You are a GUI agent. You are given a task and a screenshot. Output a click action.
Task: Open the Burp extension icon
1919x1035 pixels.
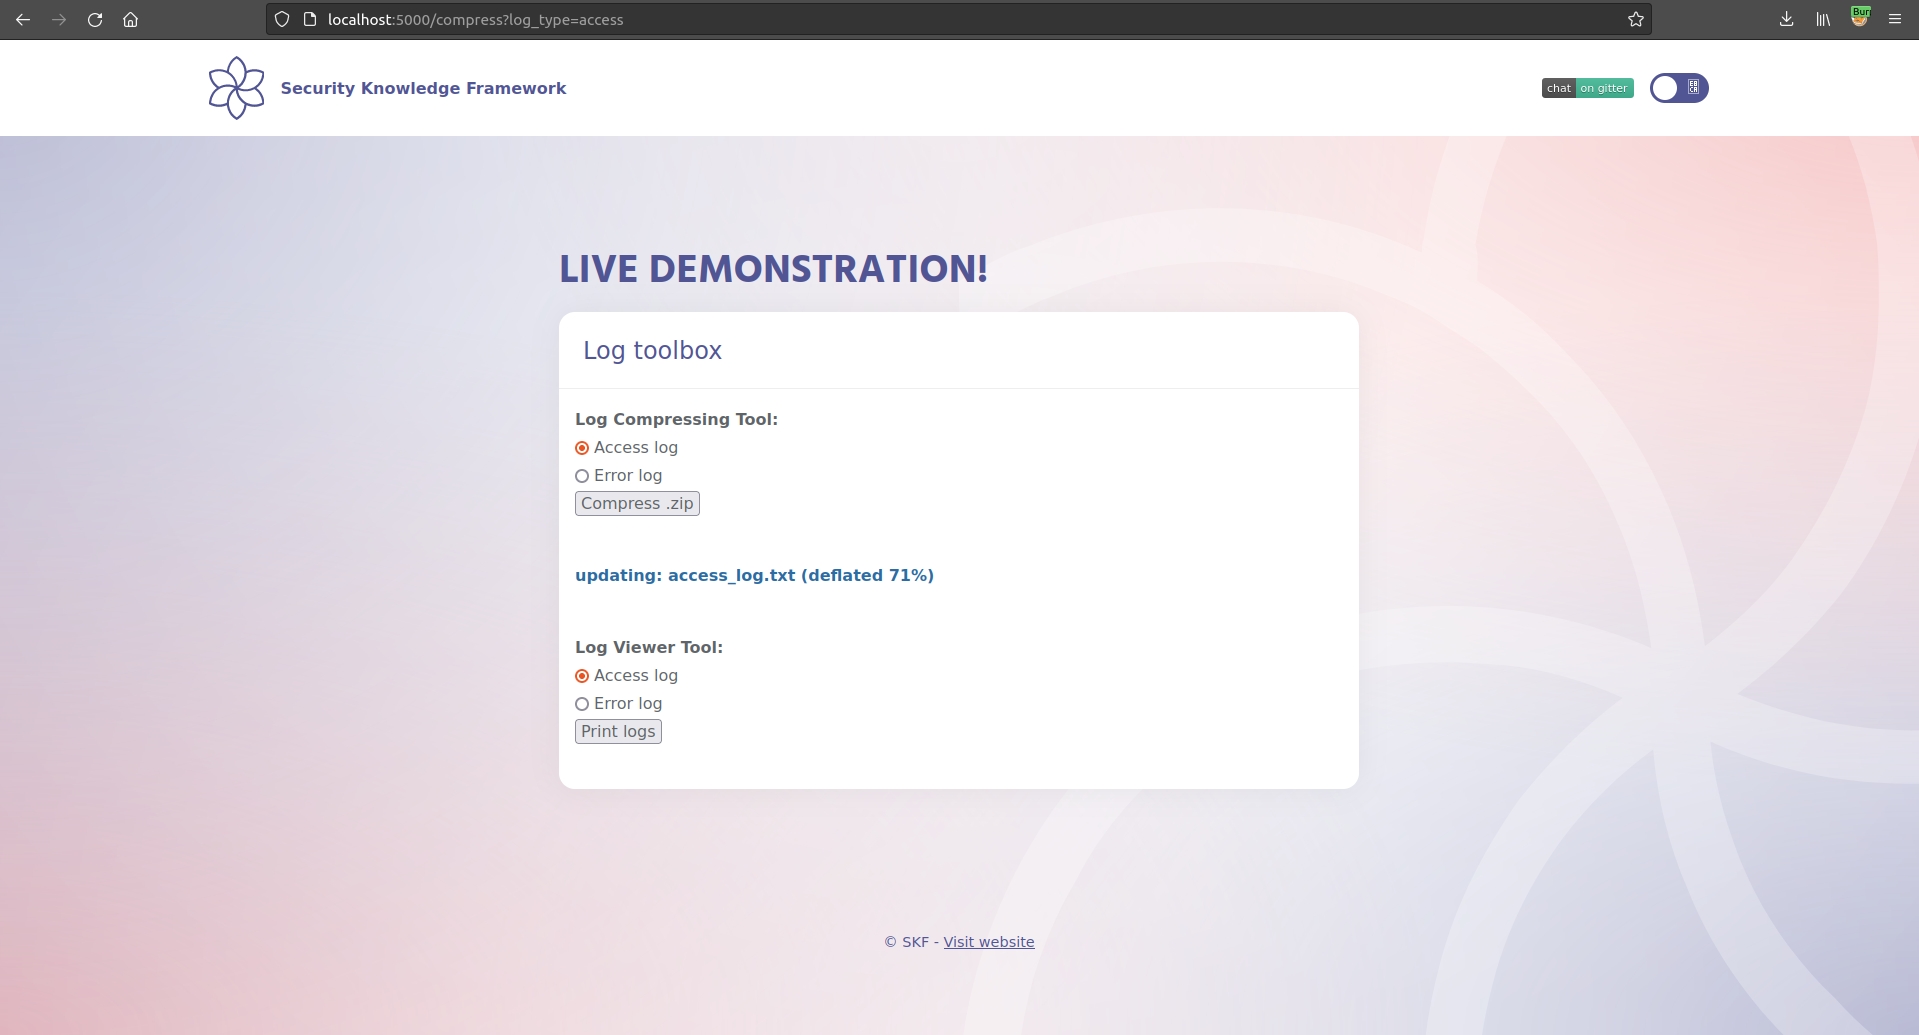point(1859,18)
